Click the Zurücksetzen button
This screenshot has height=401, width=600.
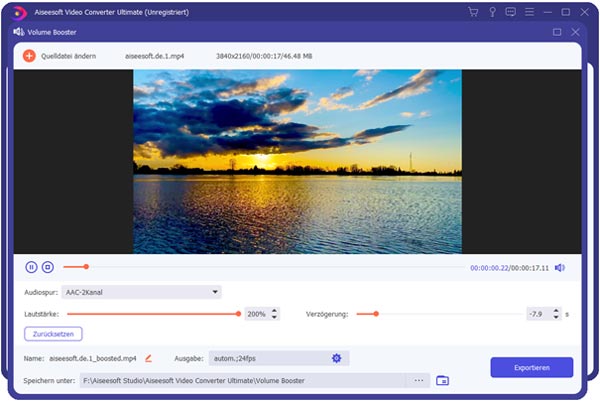(x=53, y=334)
